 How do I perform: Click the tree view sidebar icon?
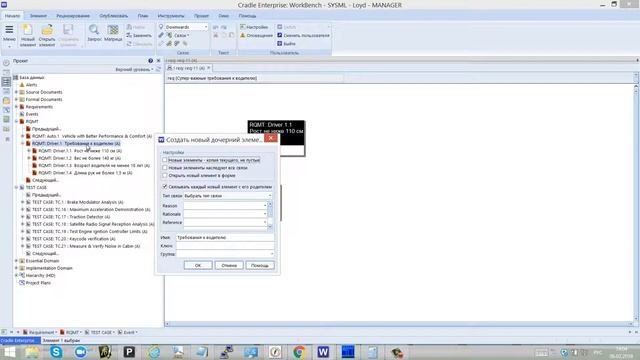click(6, 82)
